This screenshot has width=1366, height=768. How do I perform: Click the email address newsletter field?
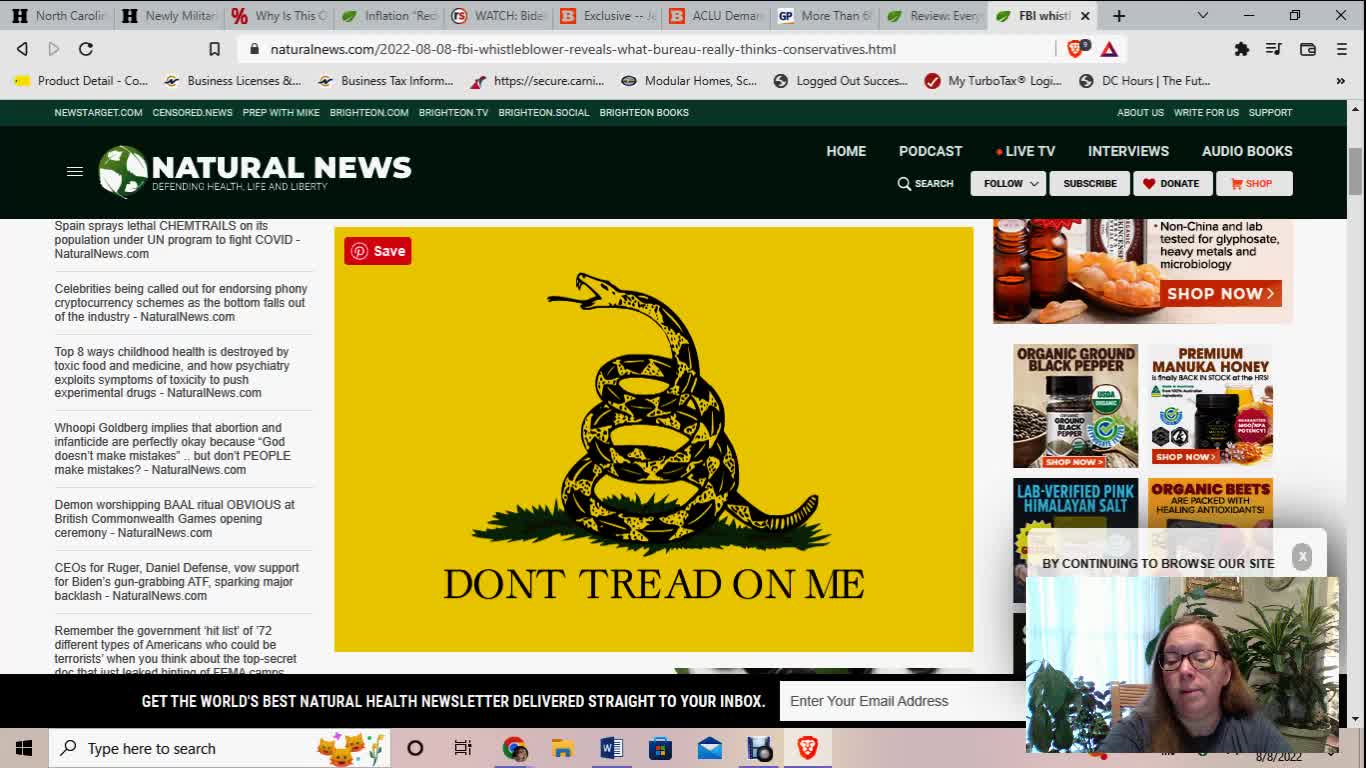tap(902, 701)
